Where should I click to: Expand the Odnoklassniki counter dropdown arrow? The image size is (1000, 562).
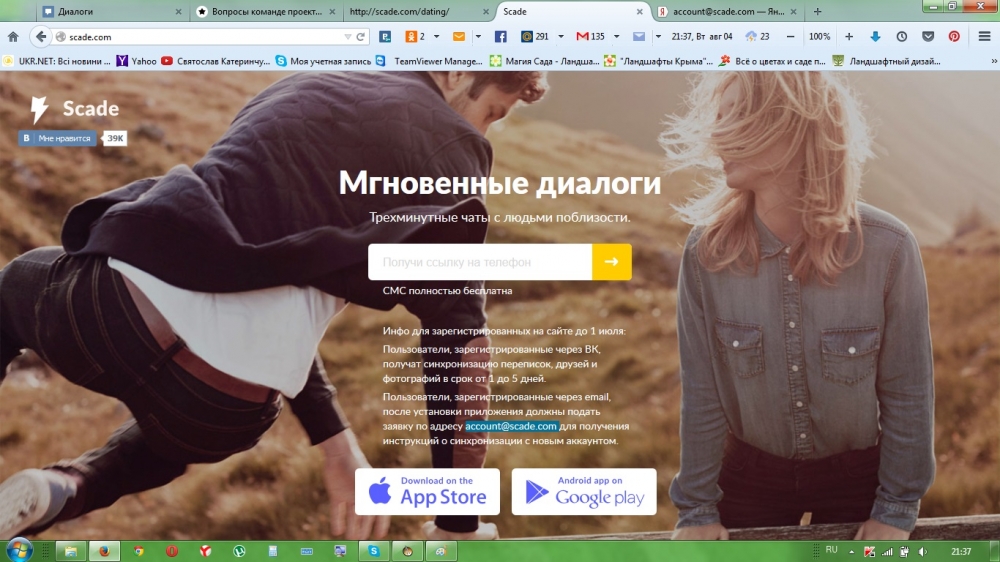coord(436,37)
